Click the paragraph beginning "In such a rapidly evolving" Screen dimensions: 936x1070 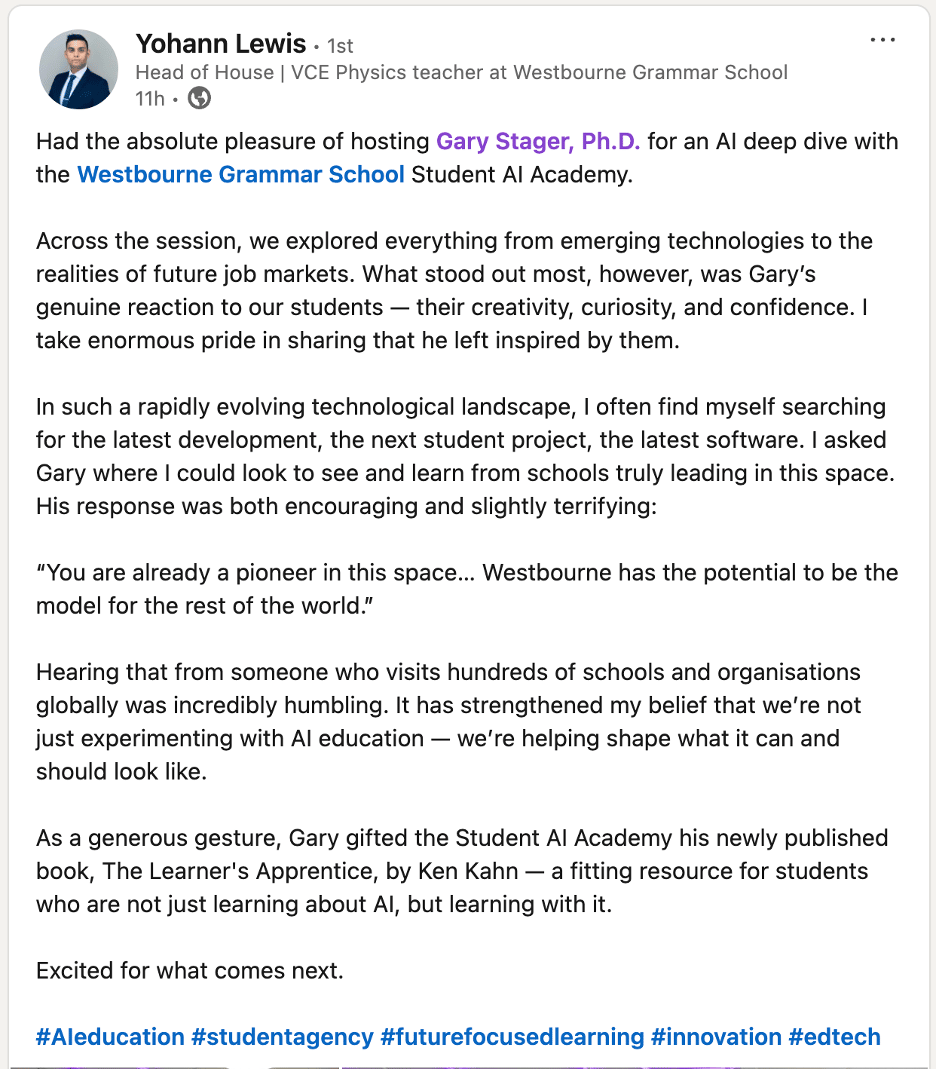tap(460, 456)
